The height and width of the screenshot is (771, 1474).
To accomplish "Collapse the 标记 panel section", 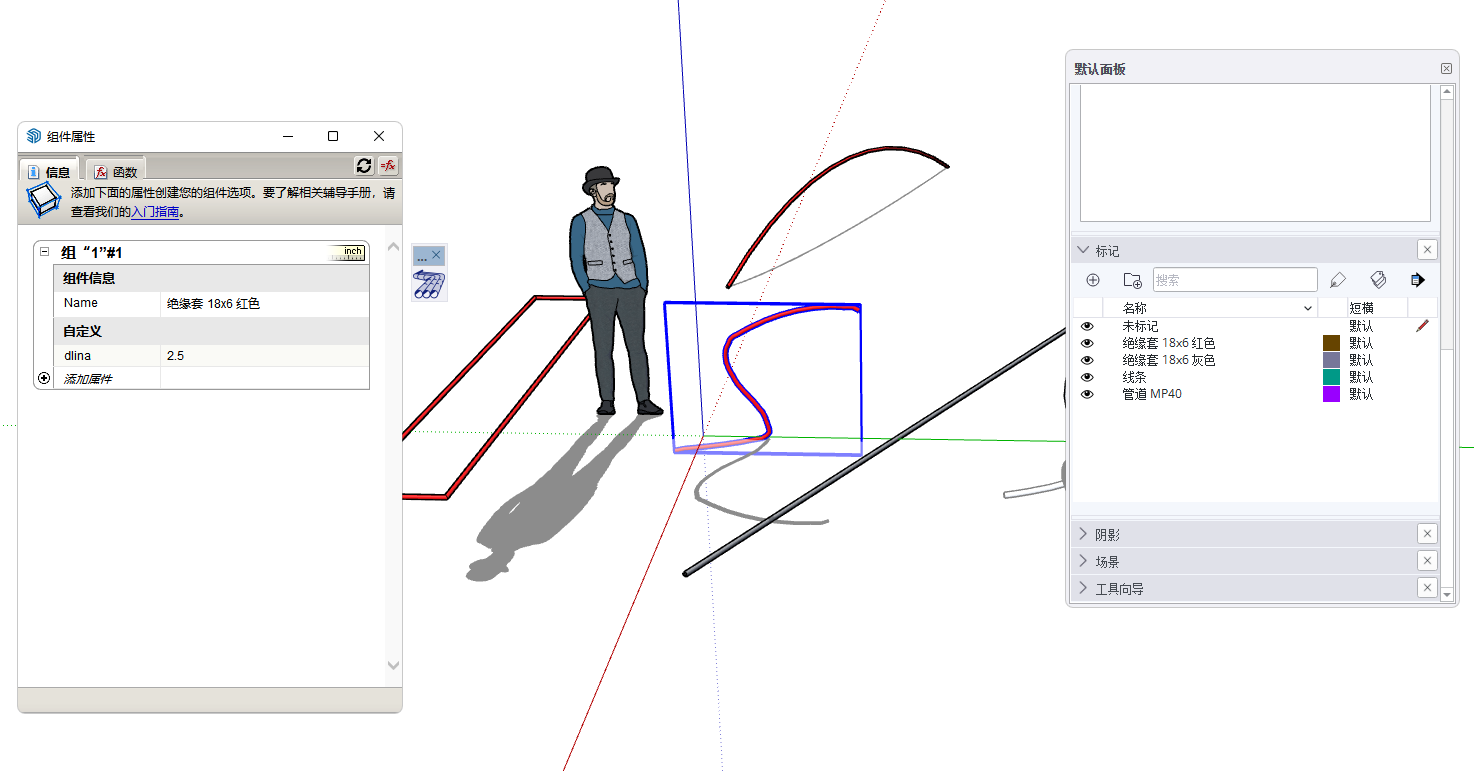I will (1083, 250).
